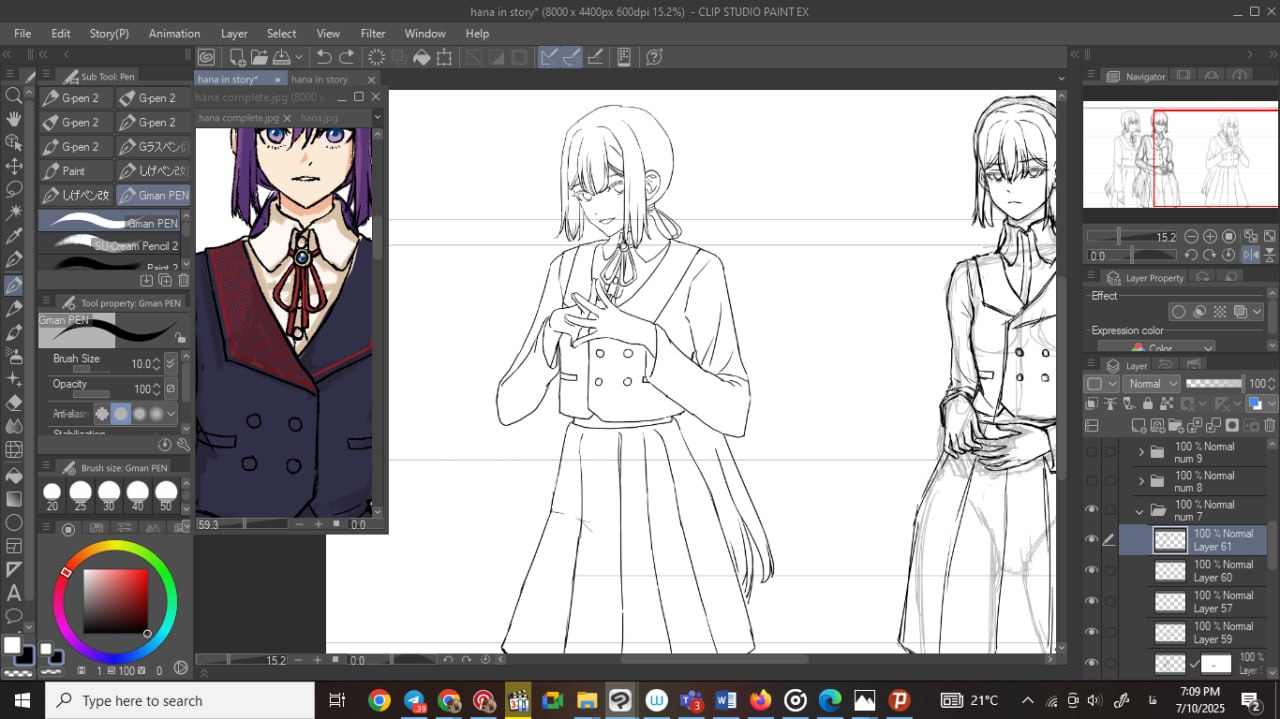This screenshot has width=1280, height=719.
Task: Select the Eraser tool
Action: click(14, 403)
